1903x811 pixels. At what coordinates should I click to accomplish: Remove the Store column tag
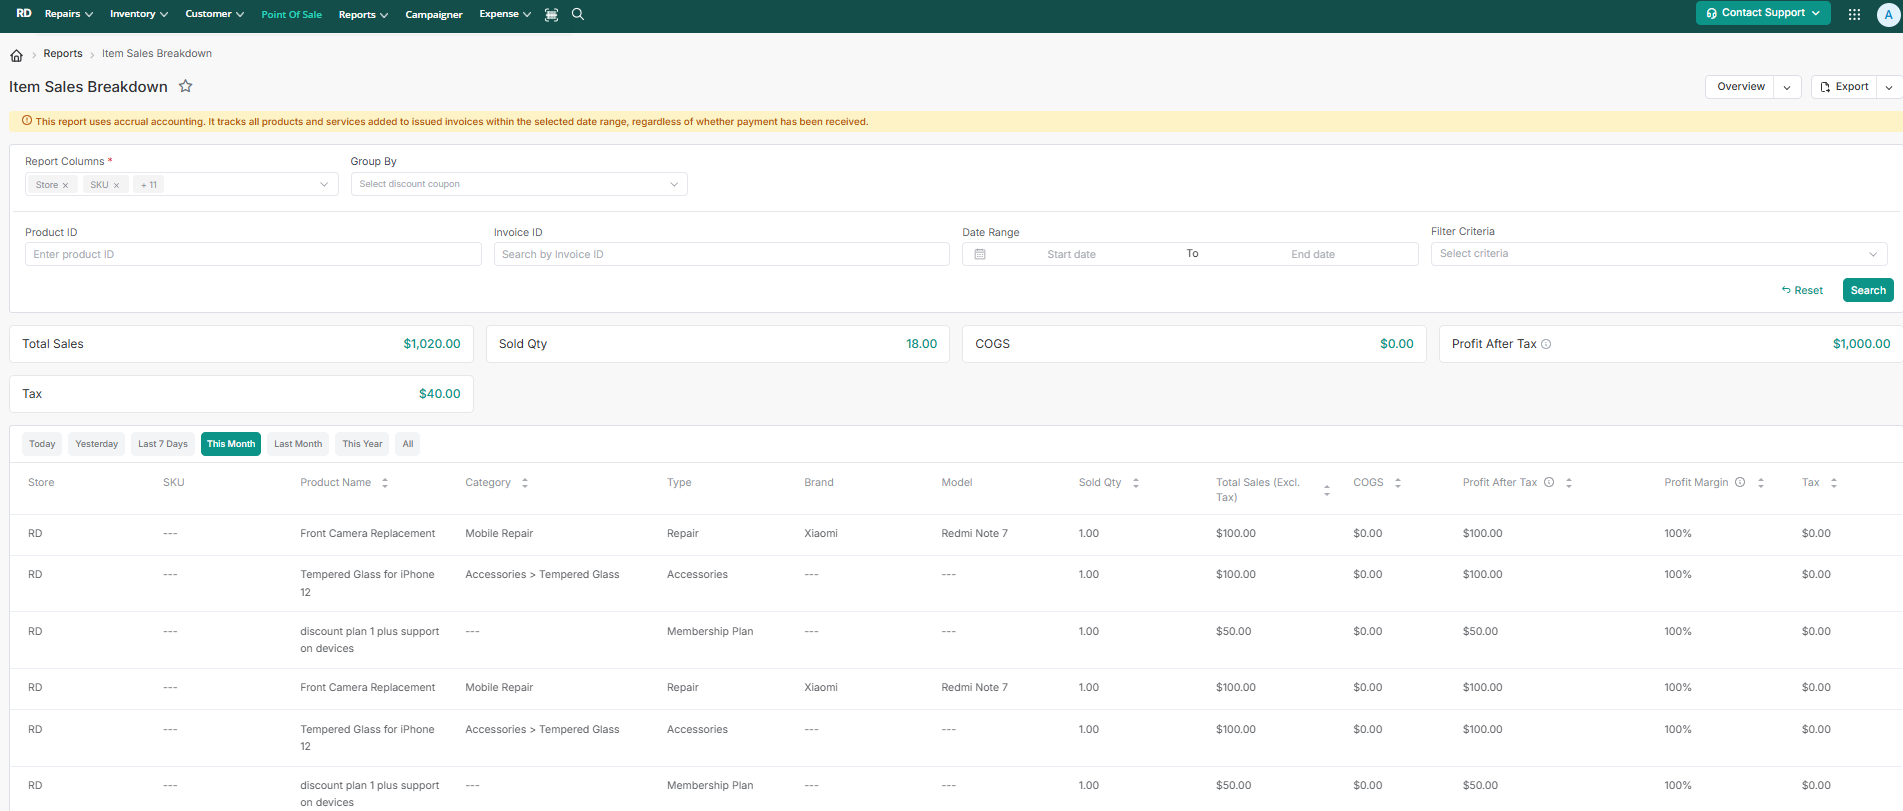[x=65, y=185]
